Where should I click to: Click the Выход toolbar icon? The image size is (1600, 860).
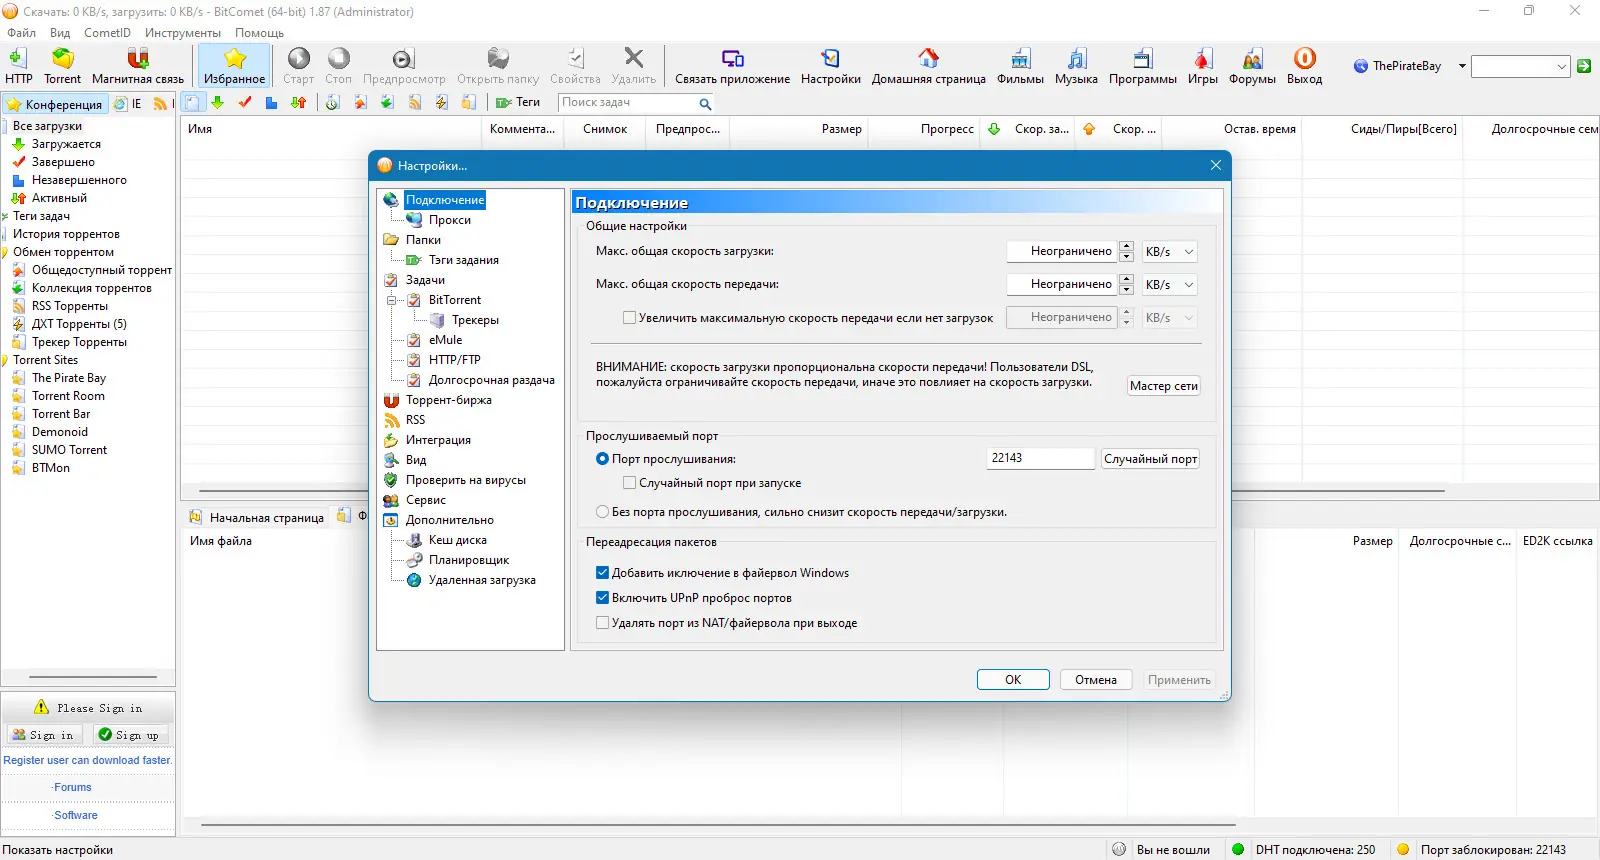pos(1304,66)
